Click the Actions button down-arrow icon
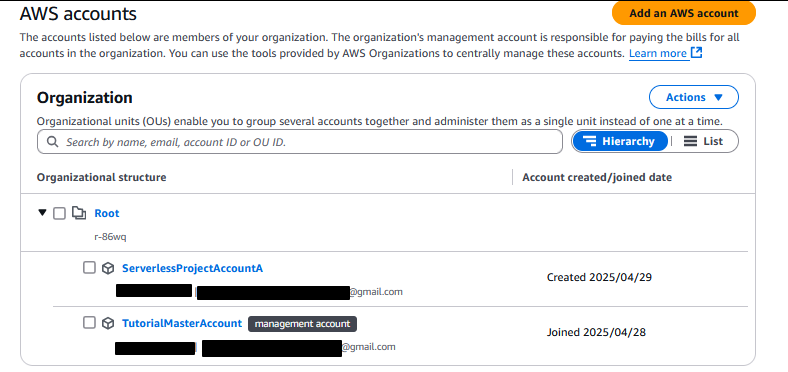The image size is (788, 372). point(718,98)
